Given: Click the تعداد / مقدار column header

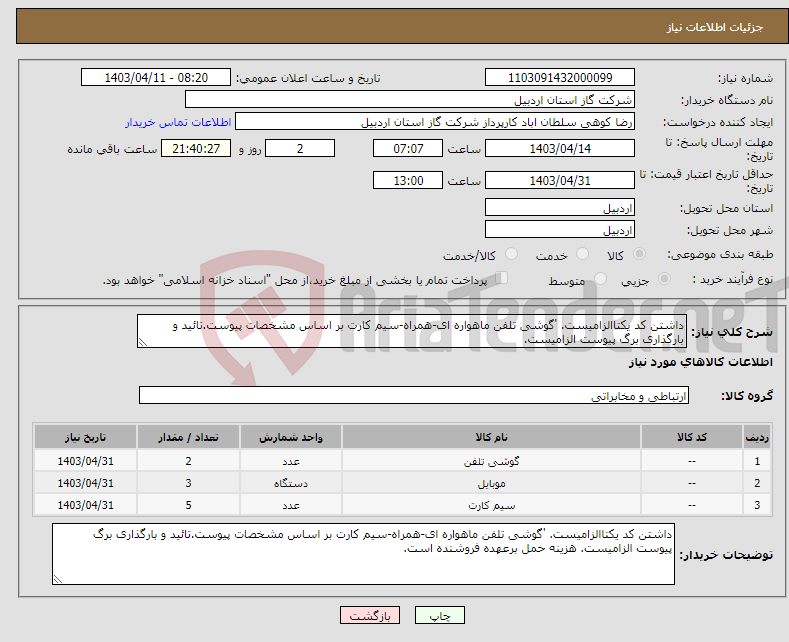Looking at the screenshot, I should click(188, 437).
